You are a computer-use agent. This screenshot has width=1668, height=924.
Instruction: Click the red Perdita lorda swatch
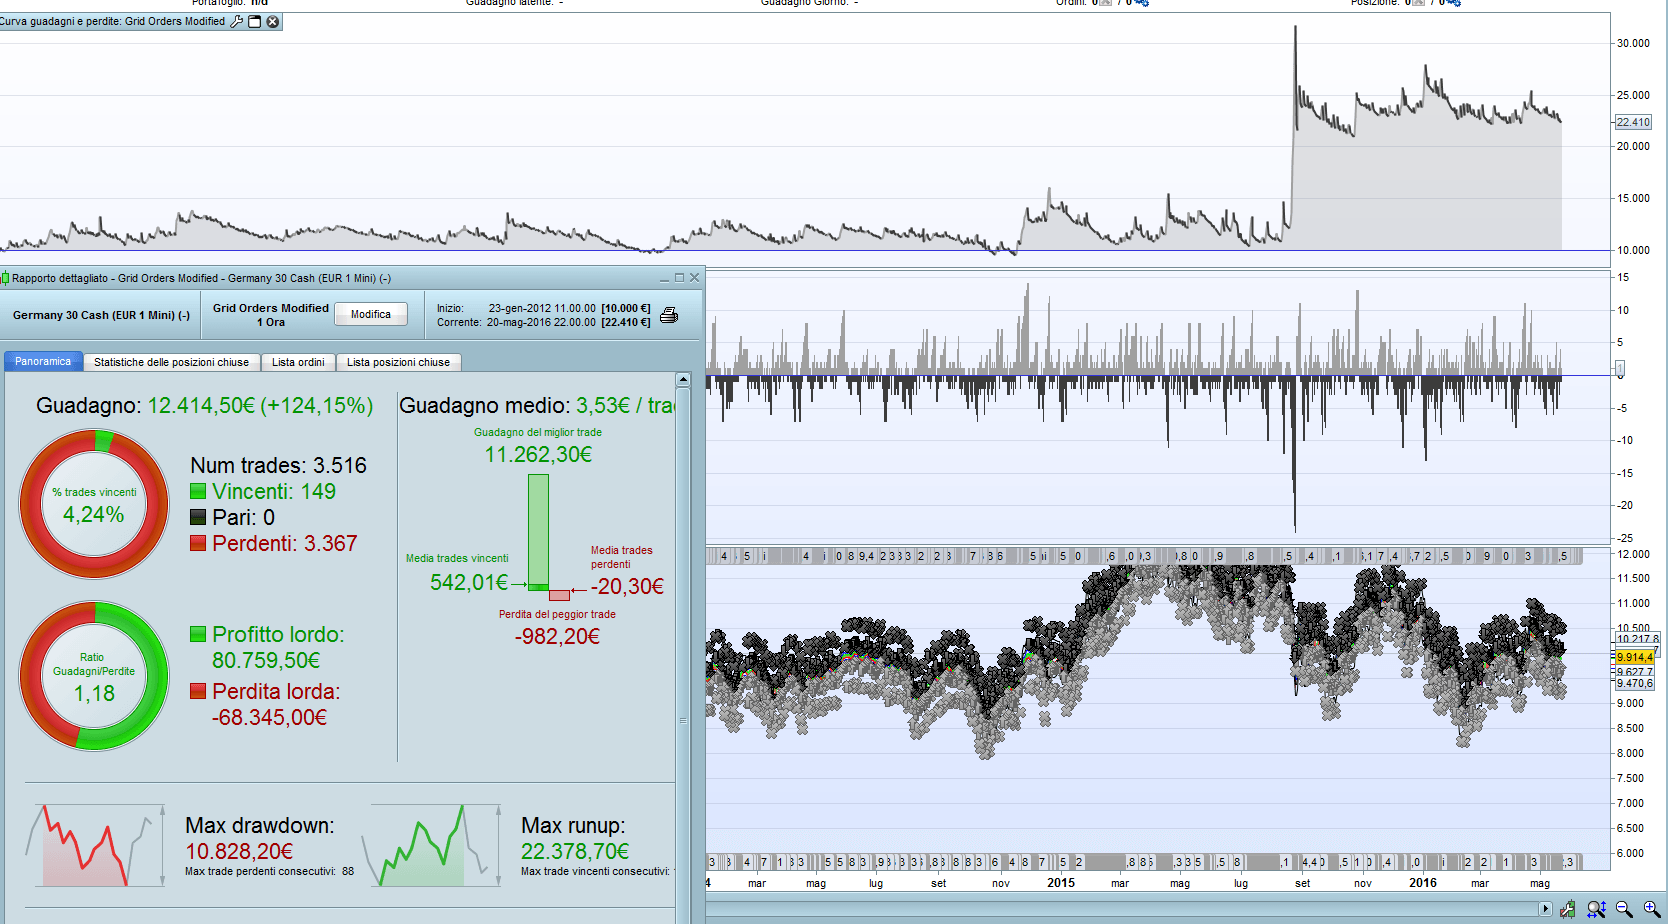tap(198, 691)
